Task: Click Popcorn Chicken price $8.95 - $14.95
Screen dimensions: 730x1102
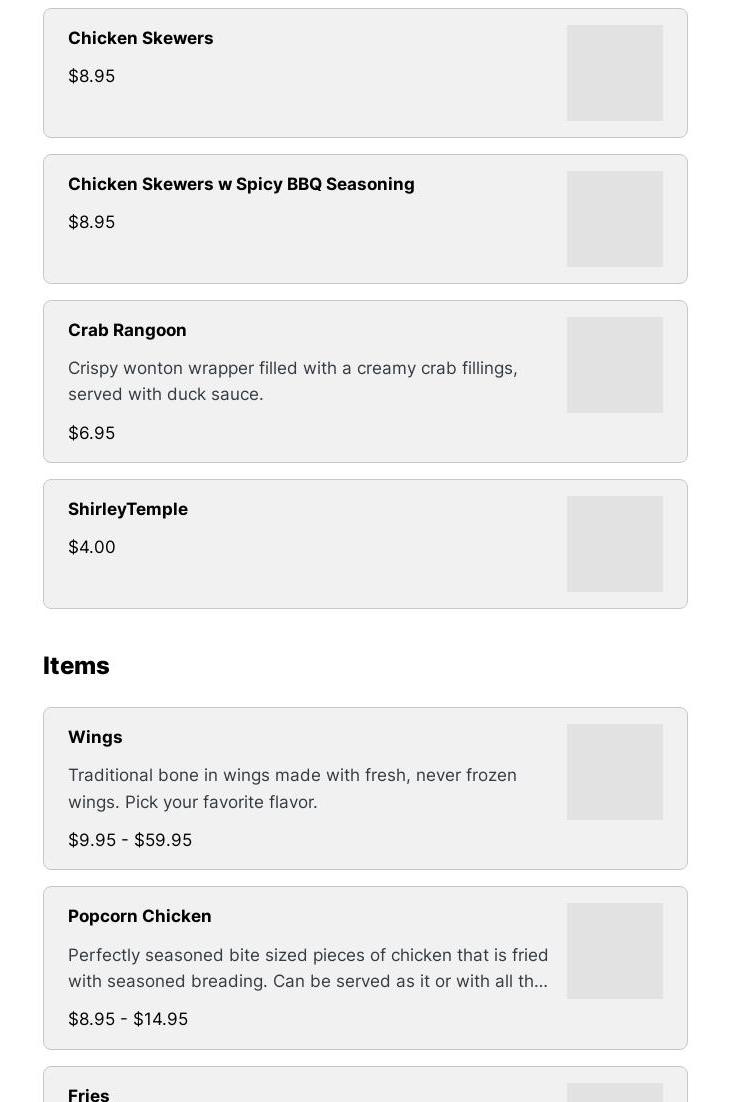Action: pyautogui.click(x=128, y=1019)
